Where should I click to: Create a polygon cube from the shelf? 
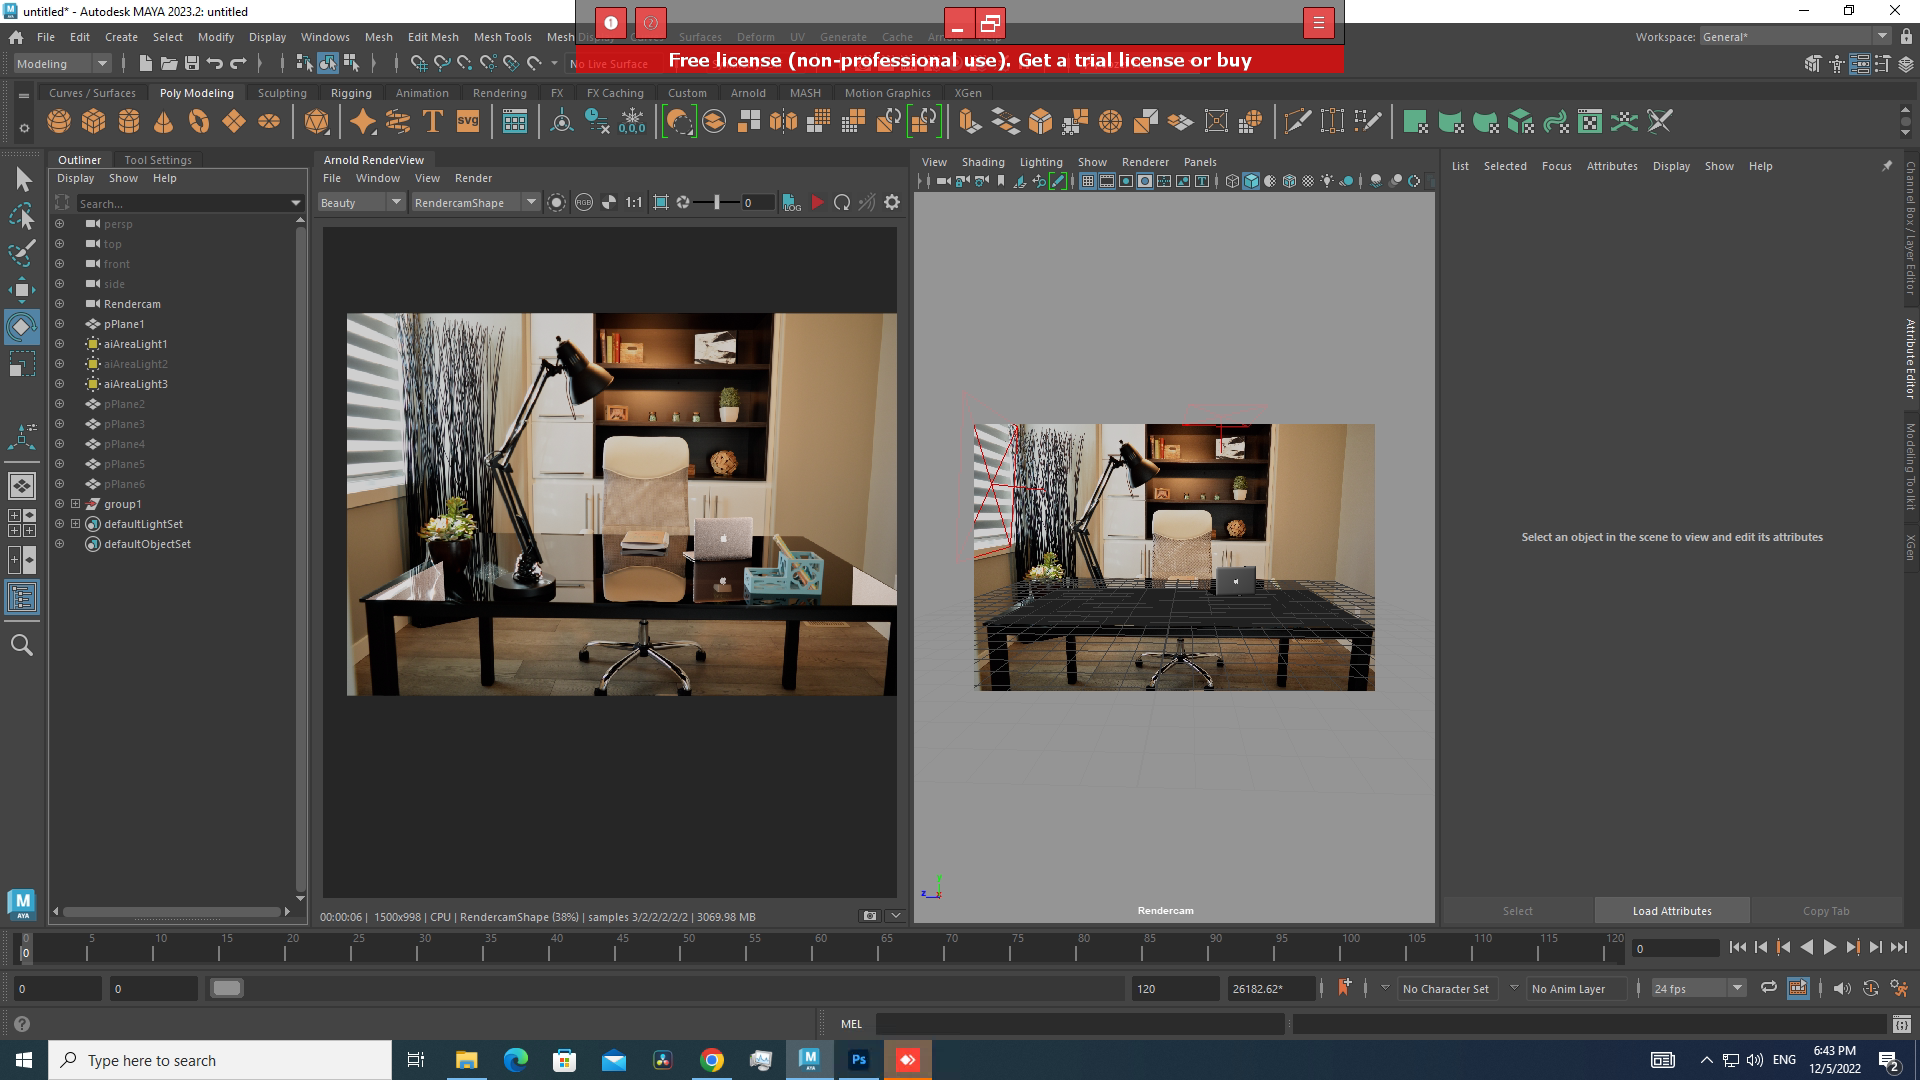[x=94, y=122]
